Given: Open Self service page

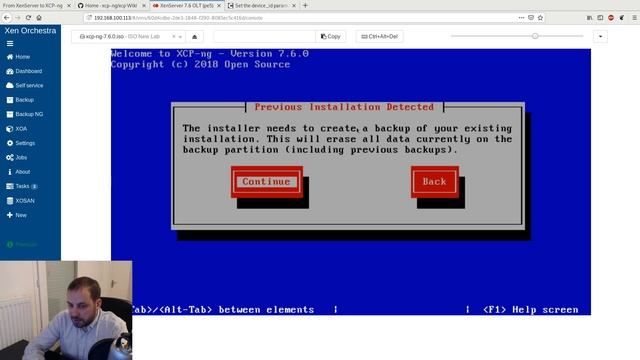Looking at the screenshot, I should point(24,85).
